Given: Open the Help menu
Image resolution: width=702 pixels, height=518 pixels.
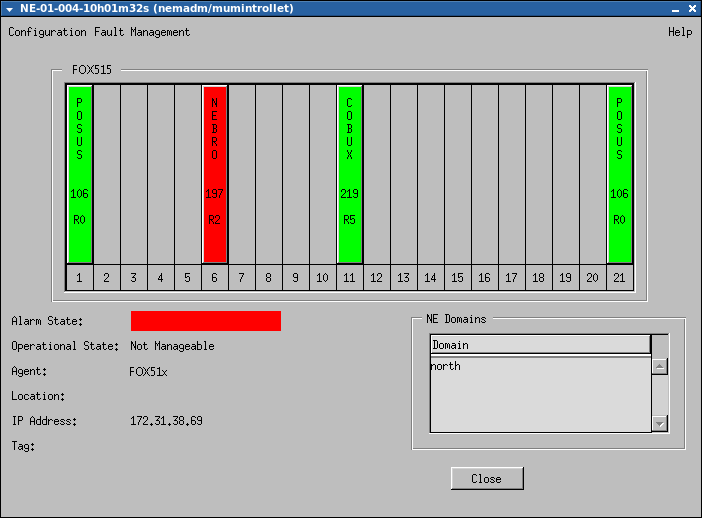Looking at the screenshot, I should (680, 32).
